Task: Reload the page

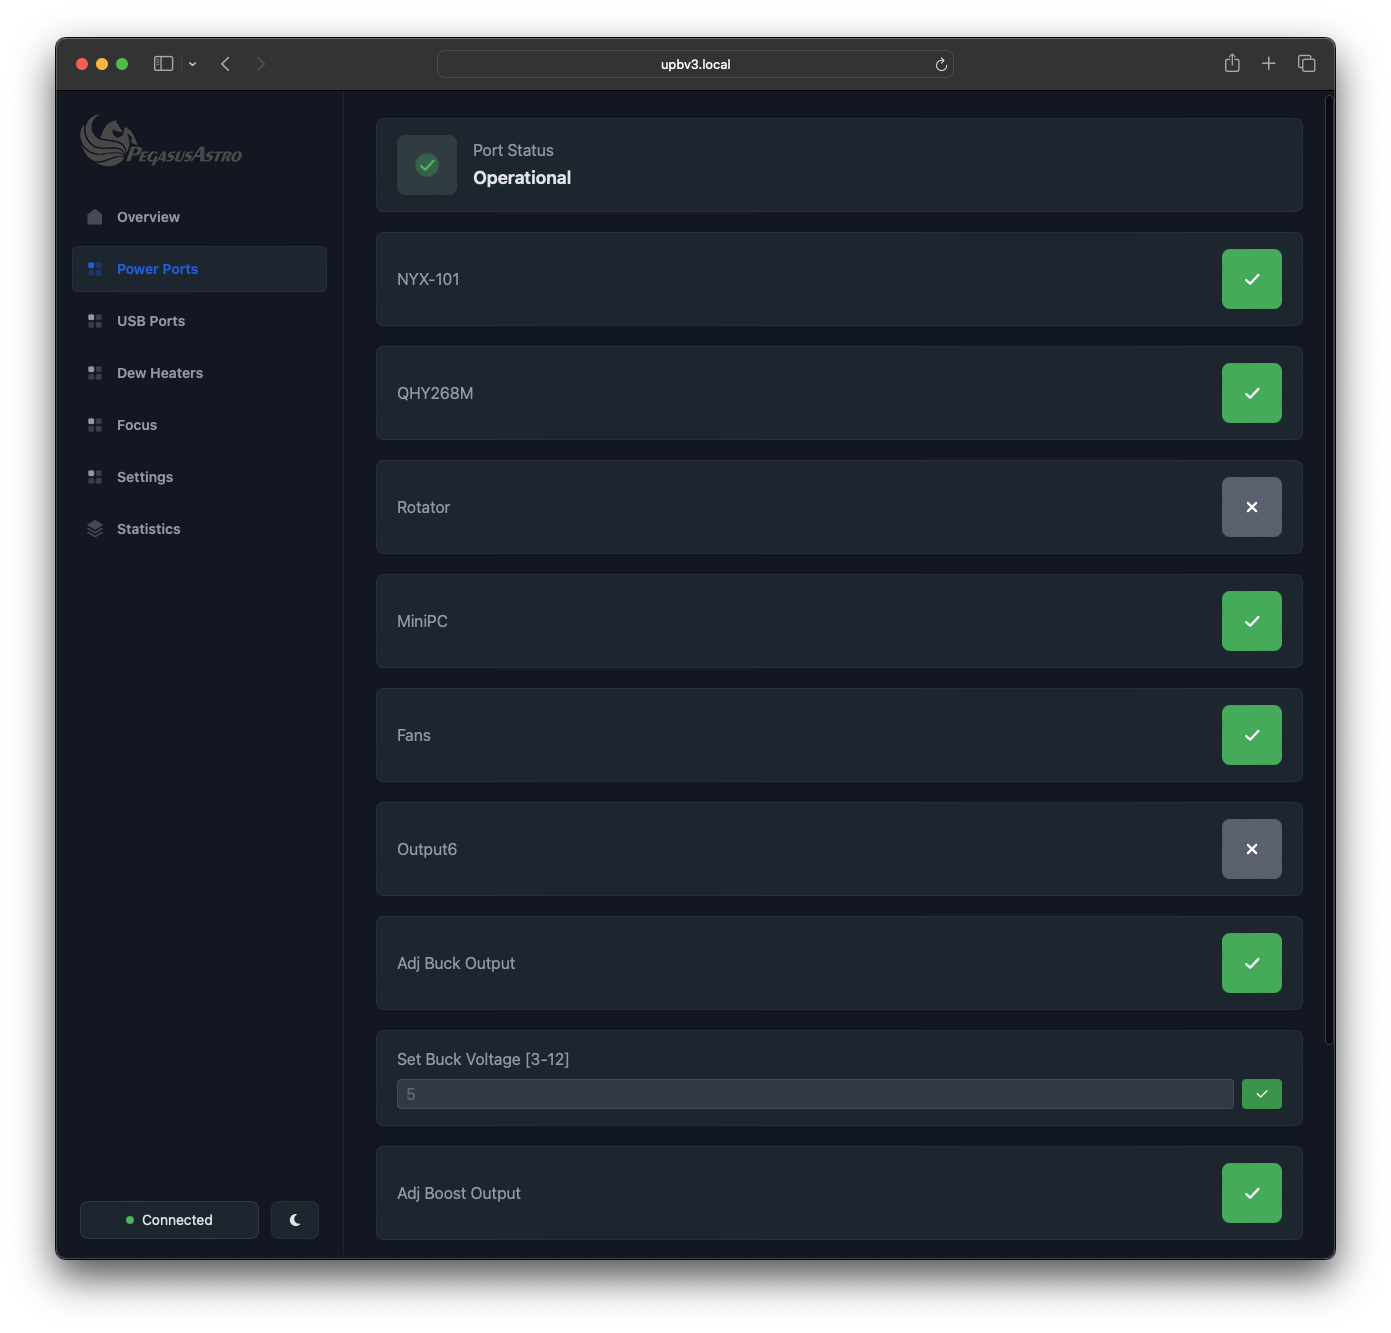Action: (x=941, y=64)
